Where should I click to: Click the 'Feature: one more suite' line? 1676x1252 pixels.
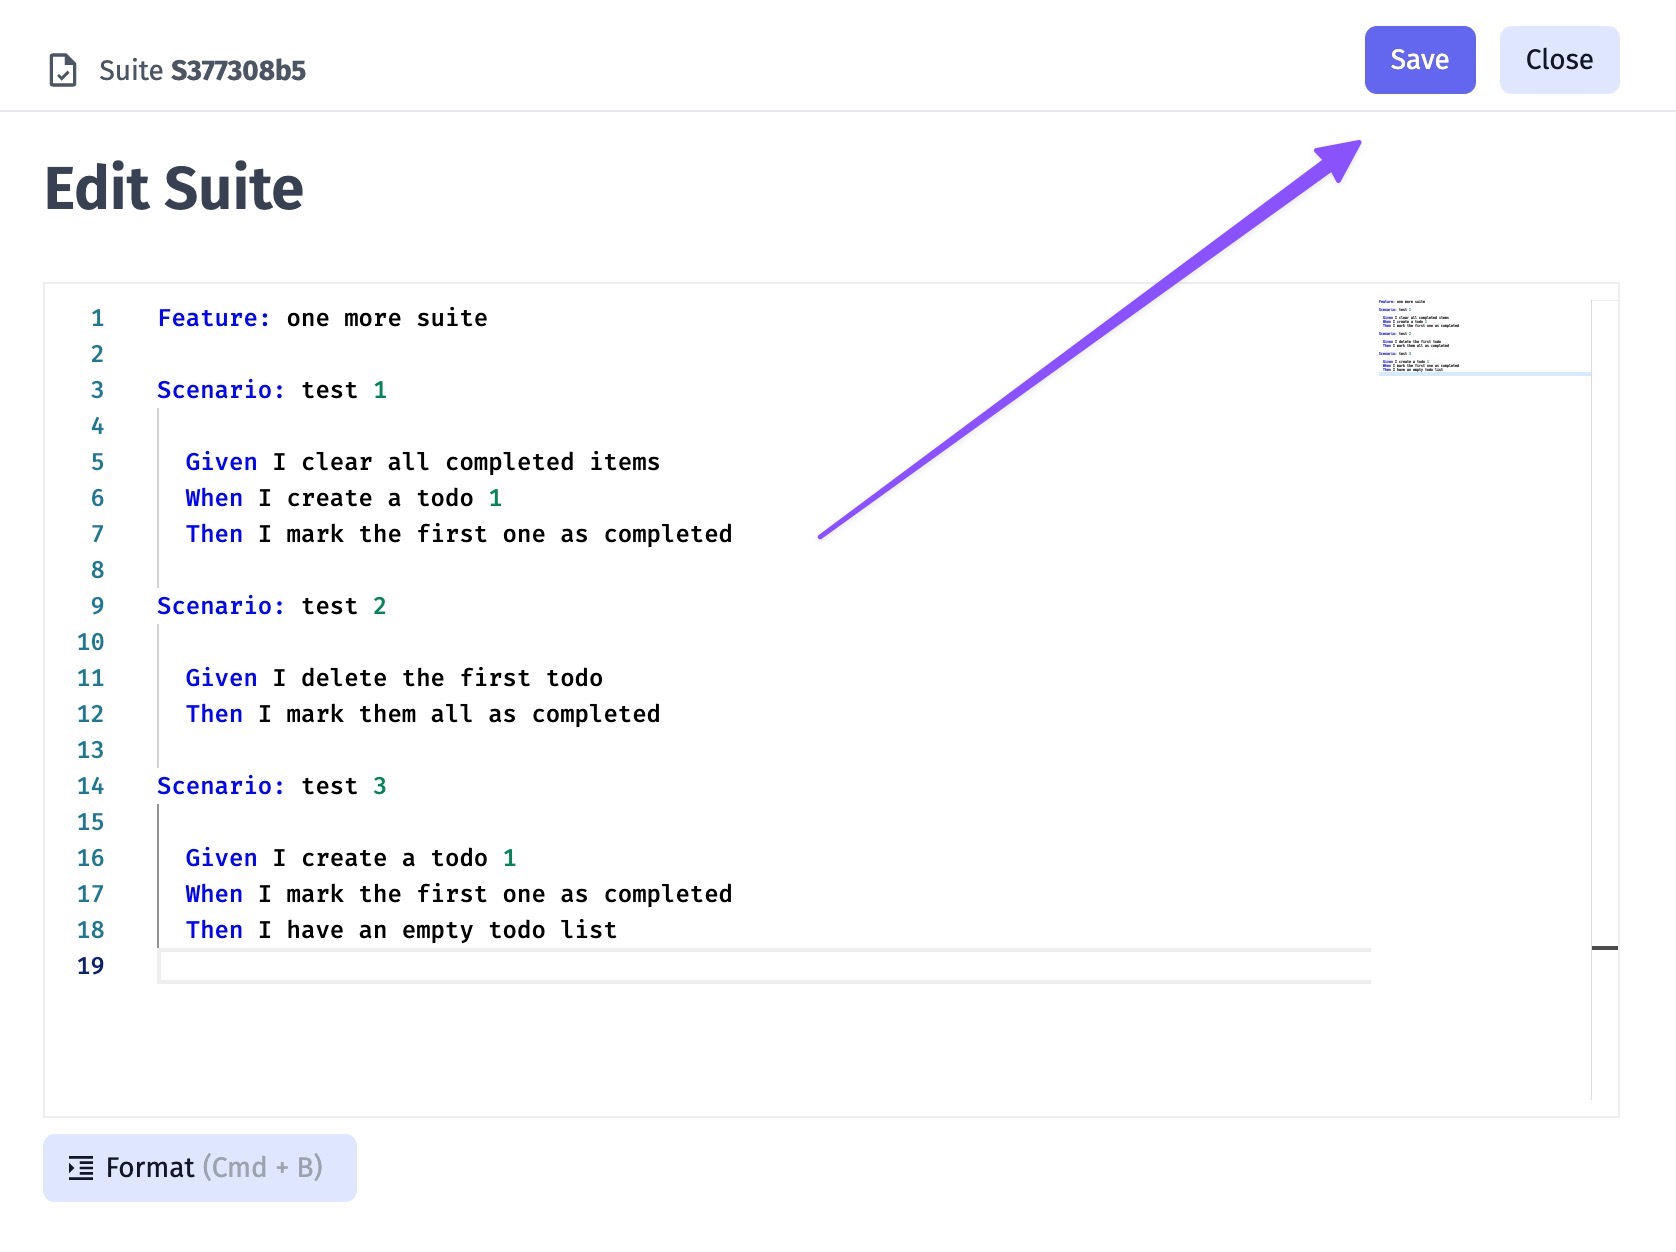tap(322, 318)
